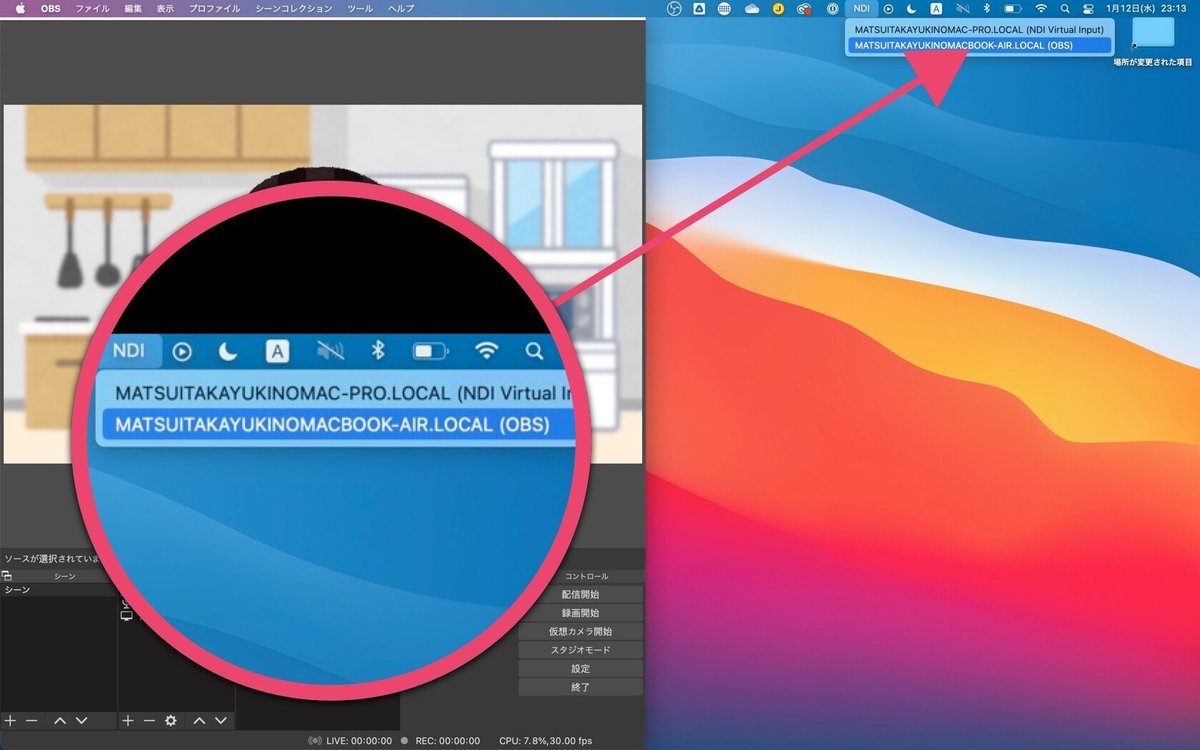This screenshot has width=1200, height=750.
Task: Click the 録画開始 button
Action: pos(580,613)
